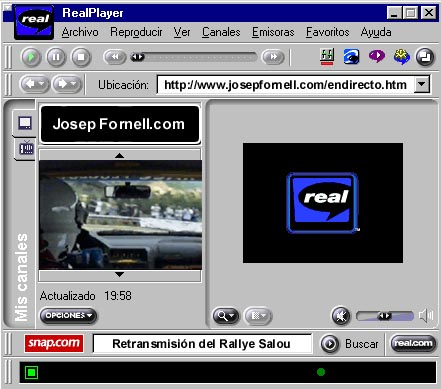Switch to compact mode icon
This screenshot has width=441, height=389.
point(425,57)
